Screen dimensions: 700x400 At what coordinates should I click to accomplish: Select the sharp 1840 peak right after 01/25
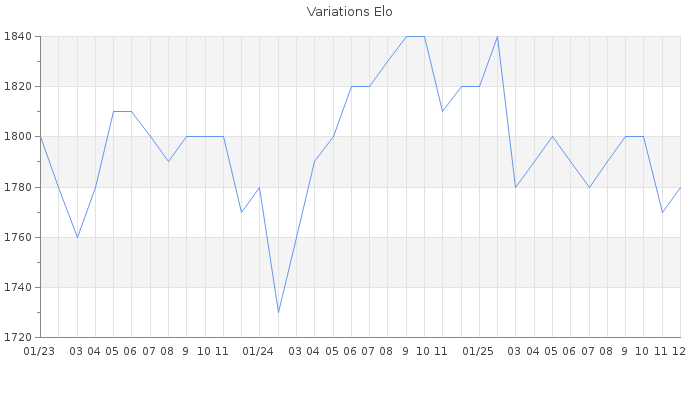coord(497,37)
